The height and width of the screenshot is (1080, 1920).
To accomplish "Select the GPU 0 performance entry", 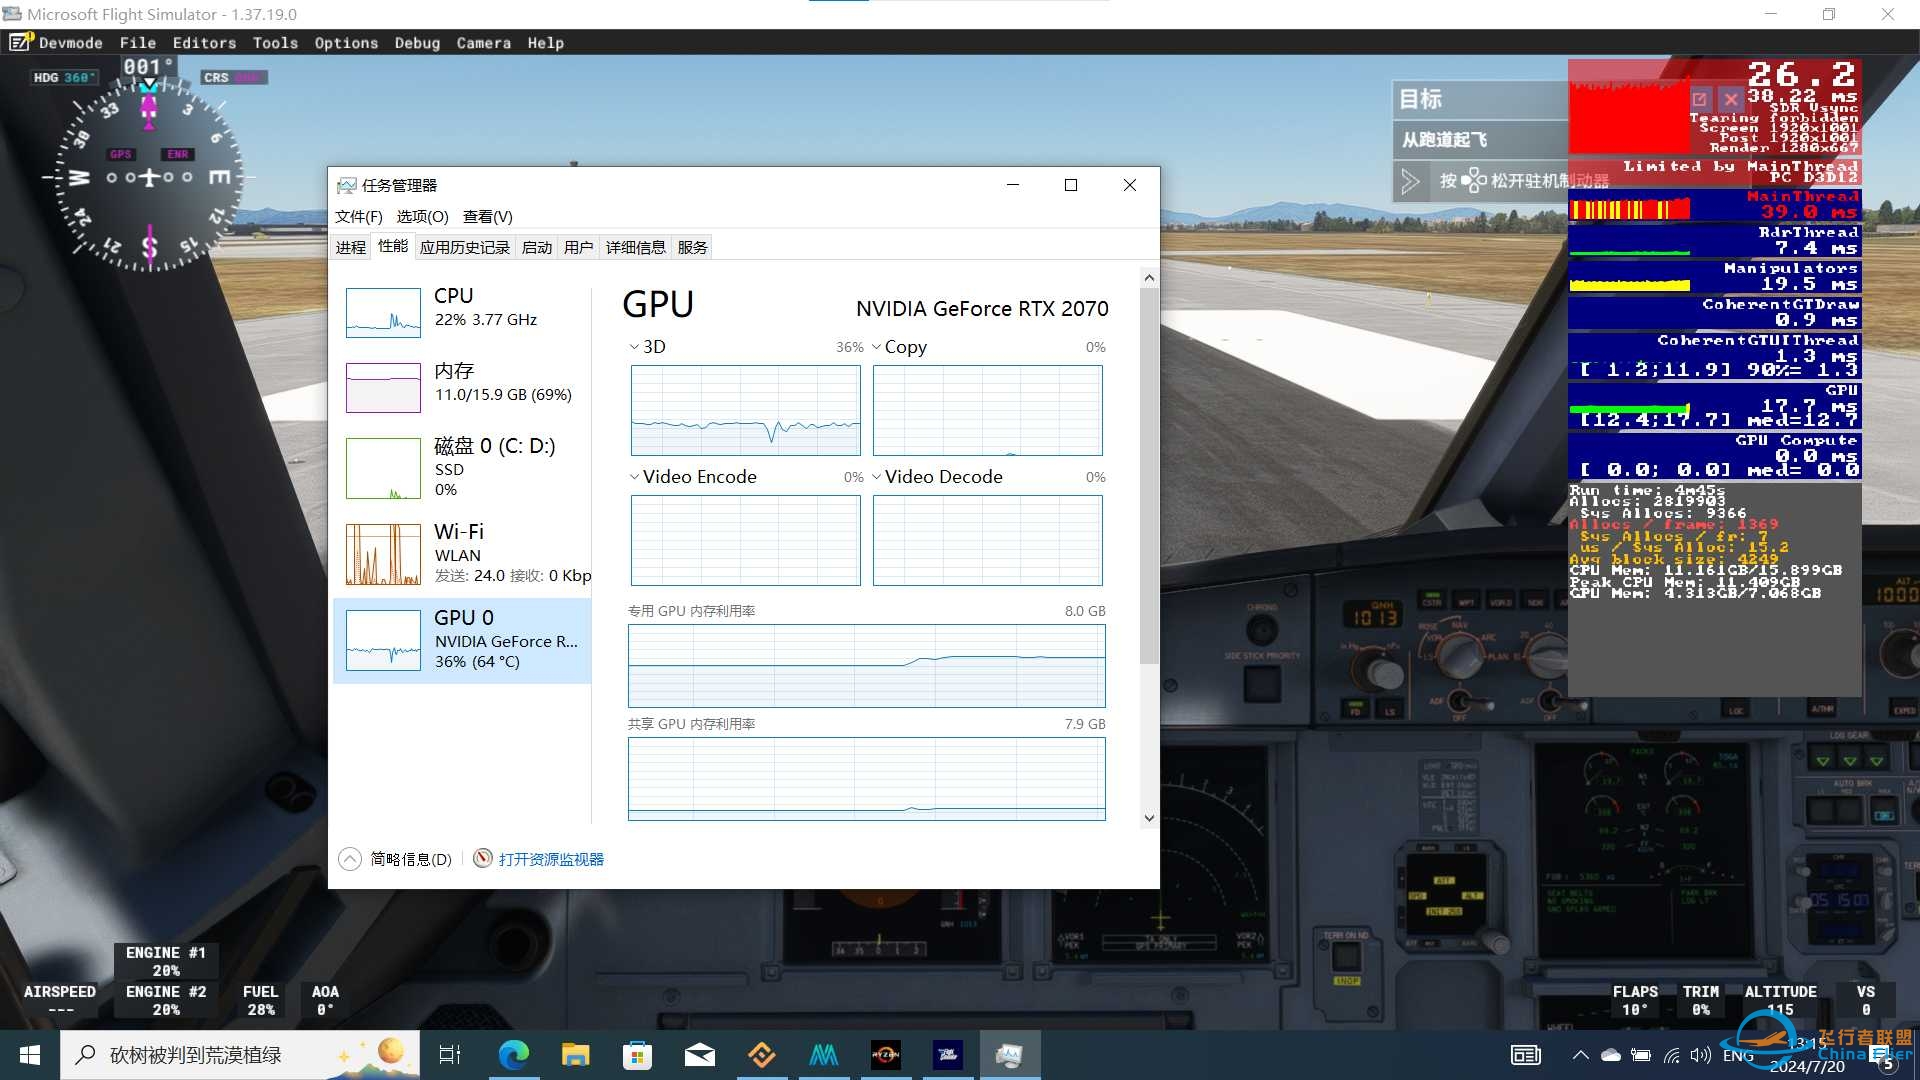I will coord(462,640).
